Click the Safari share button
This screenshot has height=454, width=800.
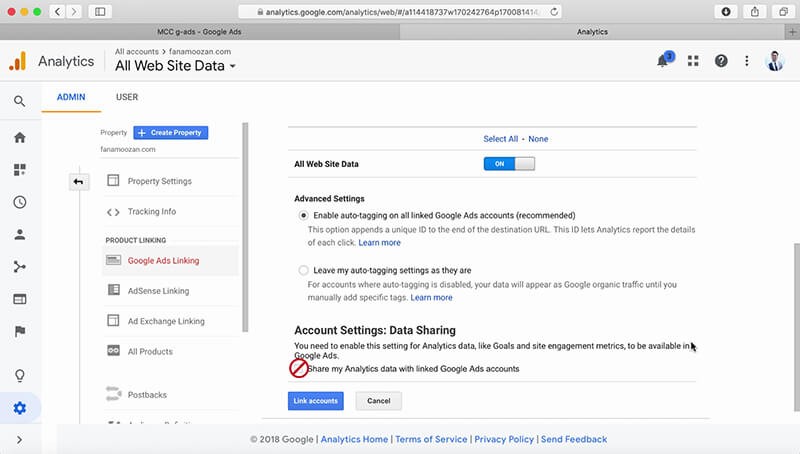point(755,12)
